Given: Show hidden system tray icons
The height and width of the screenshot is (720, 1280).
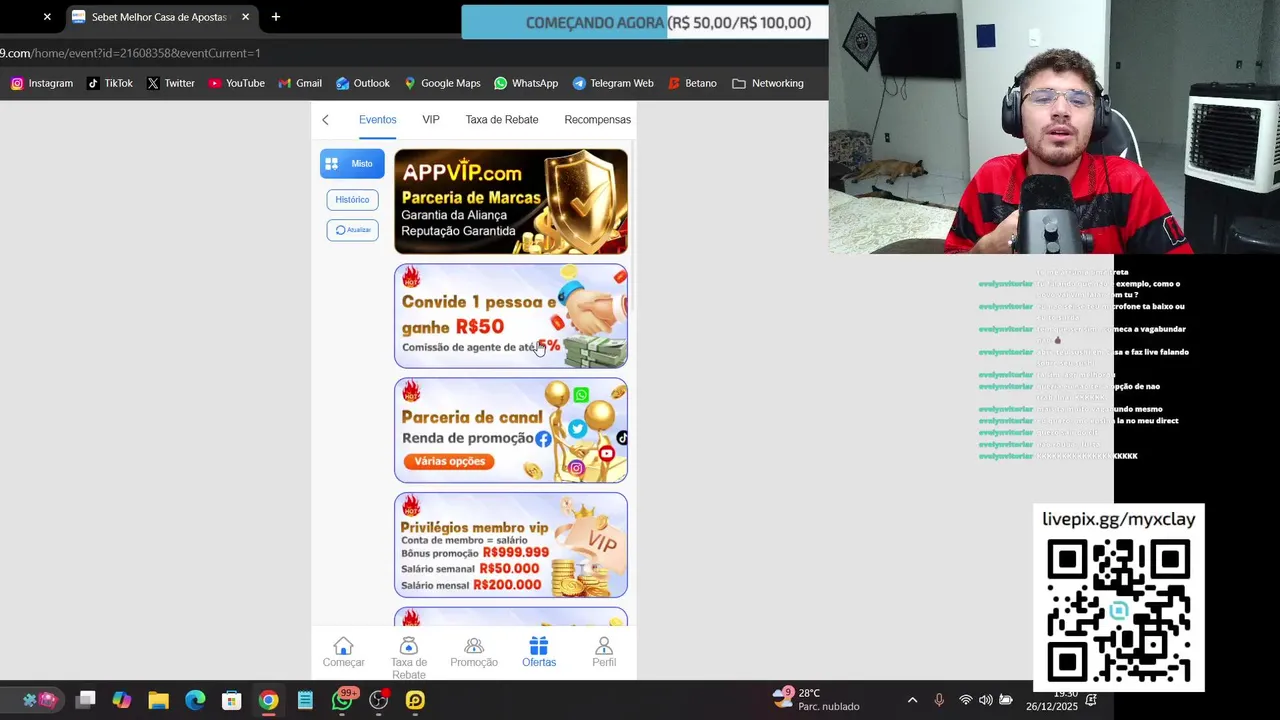Looking at the screenshot, I should click(x=912, y=700).
